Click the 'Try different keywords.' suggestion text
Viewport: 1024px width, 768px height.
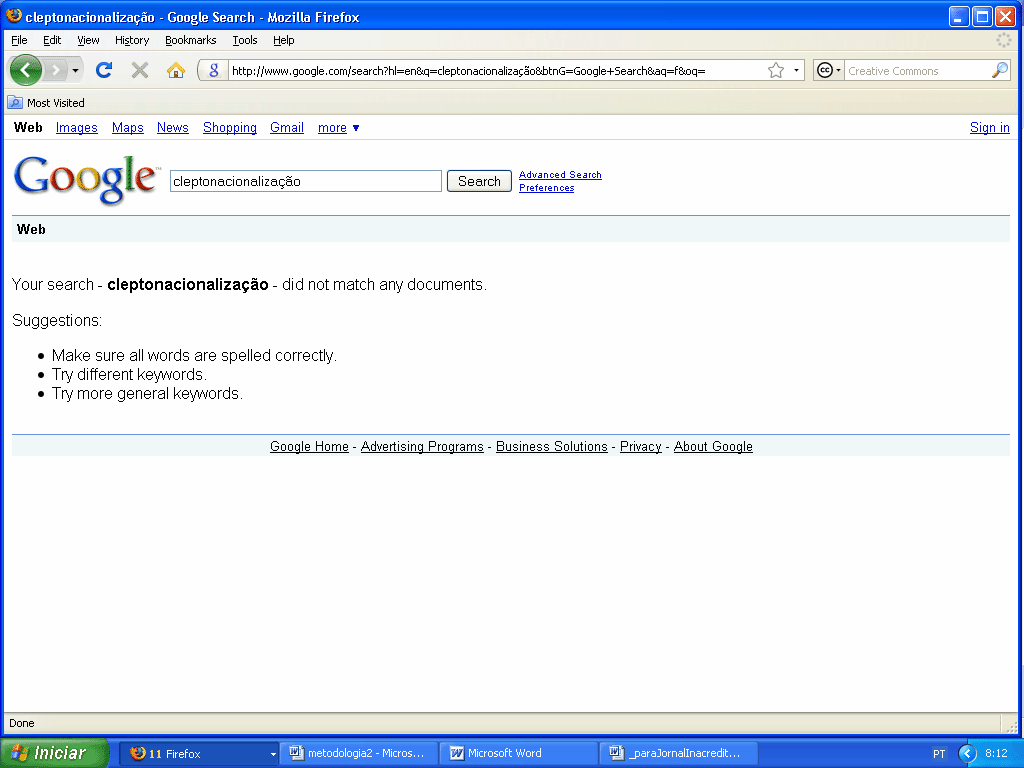coord(129,374)
